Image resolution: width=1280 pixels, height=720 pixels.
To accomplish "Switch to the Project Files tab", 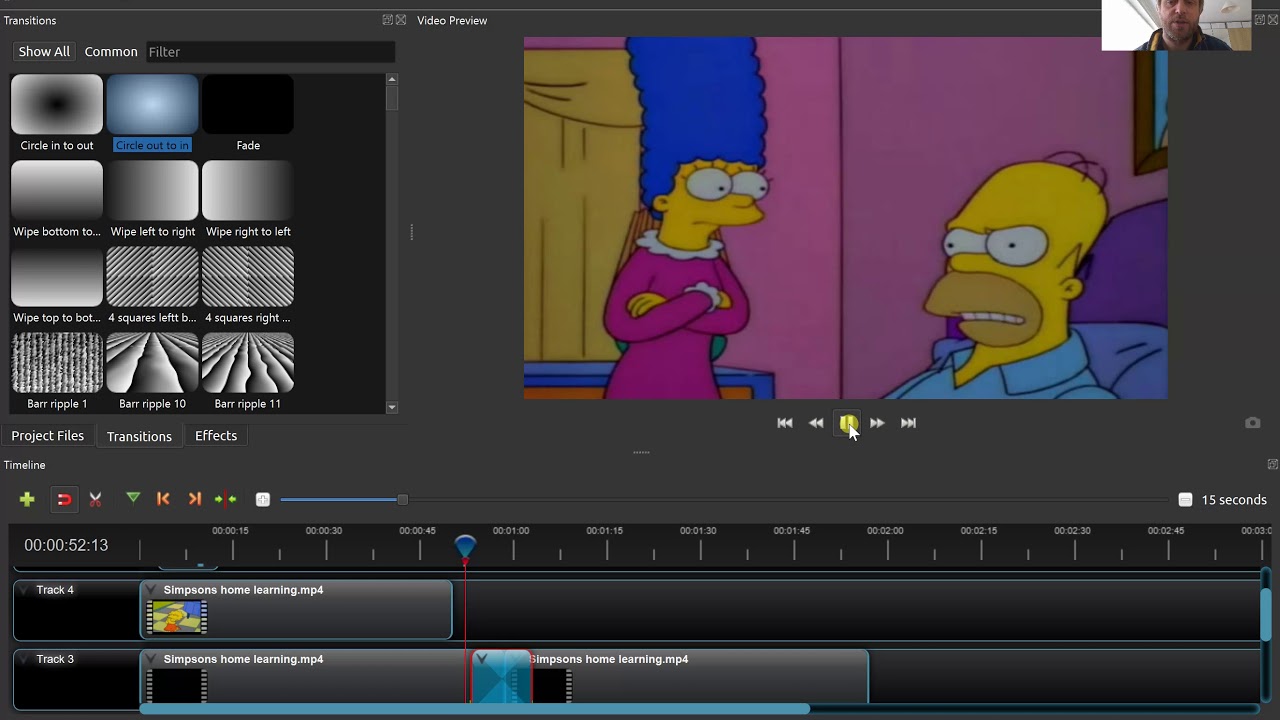I will click(48, 436).
